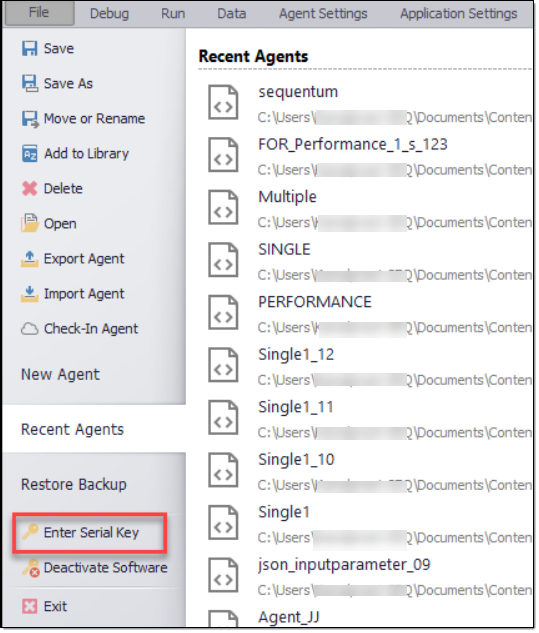The image size is (539, 633).
Task: Switch to the Agent Settings tab
Action: pyautogui.click(x=323, y=14)
